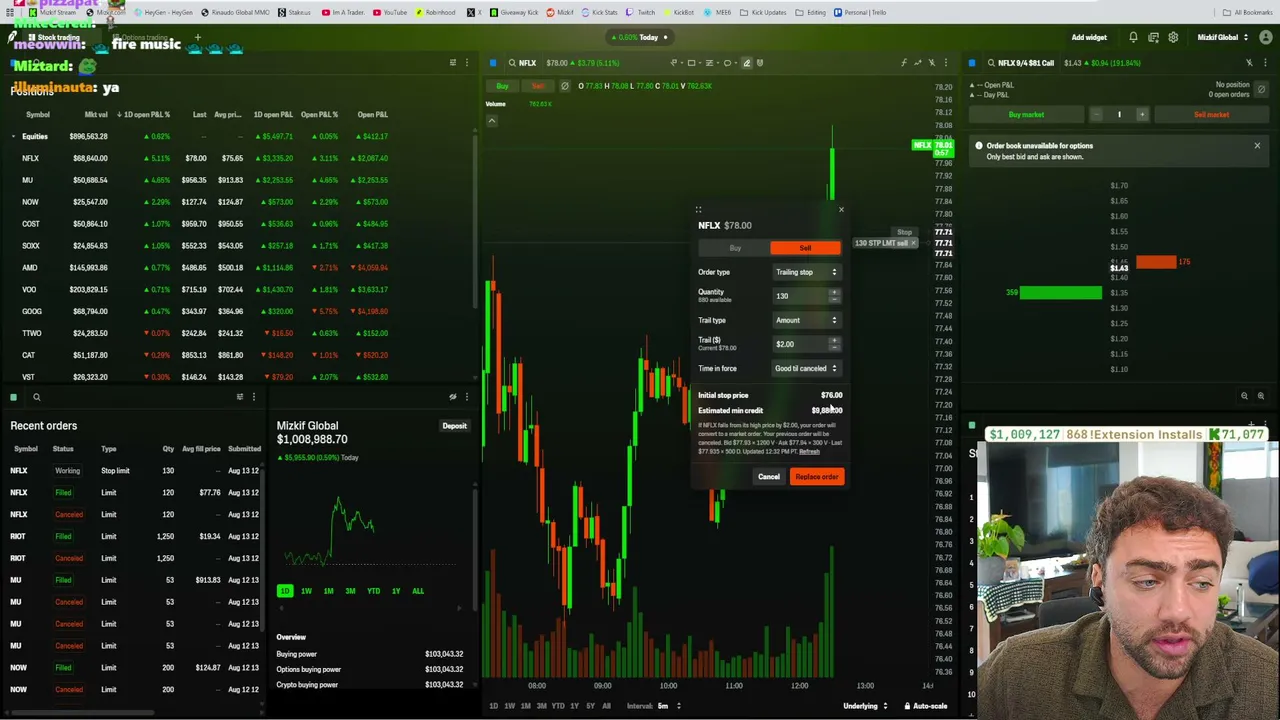Click the Add widget button
The width and height of the screenshot is (1280, 720).
[x=1089, y=38]
